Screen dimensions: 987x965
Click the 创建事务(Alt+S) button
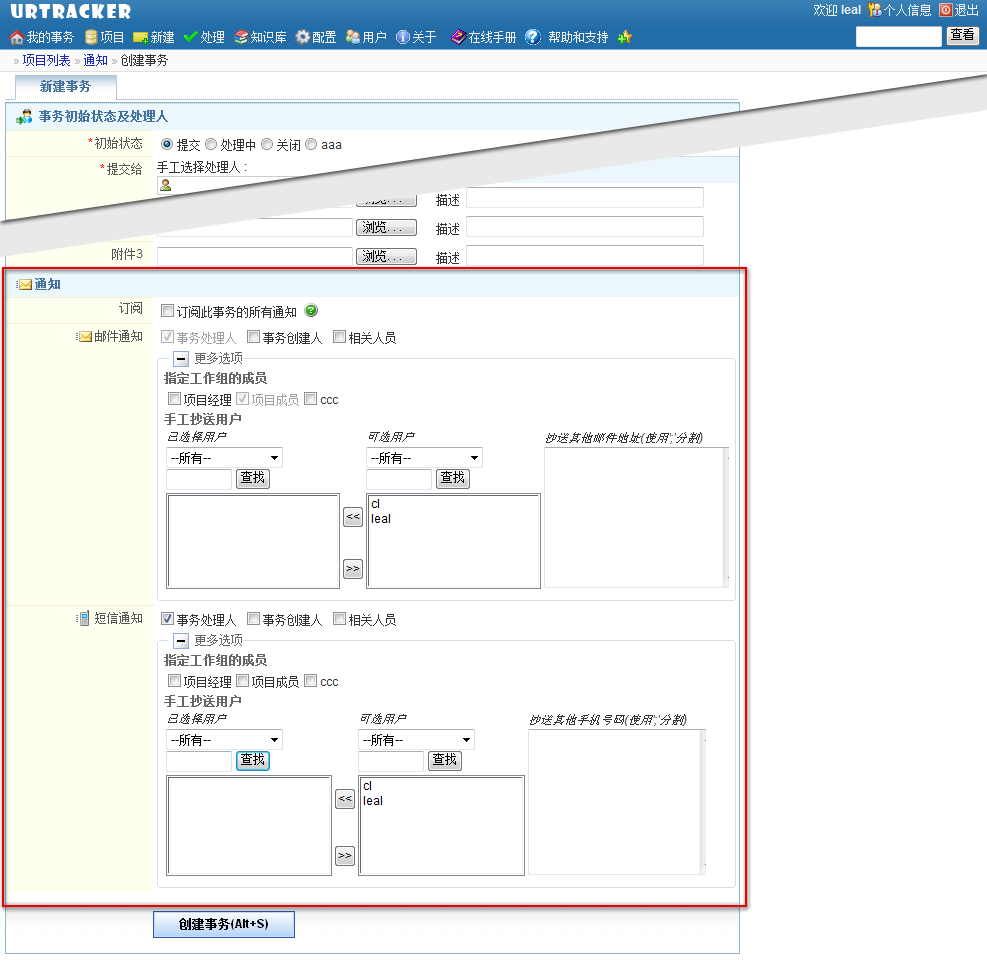coord(224,924)
